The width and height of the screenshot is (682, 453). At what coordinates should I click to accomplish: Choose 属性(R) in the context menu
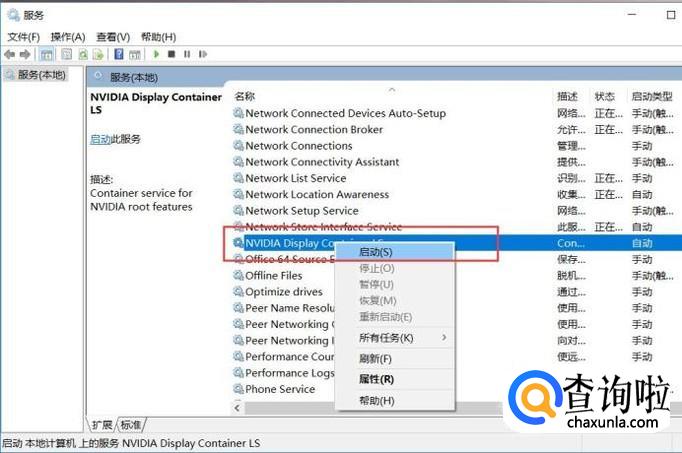376,379
